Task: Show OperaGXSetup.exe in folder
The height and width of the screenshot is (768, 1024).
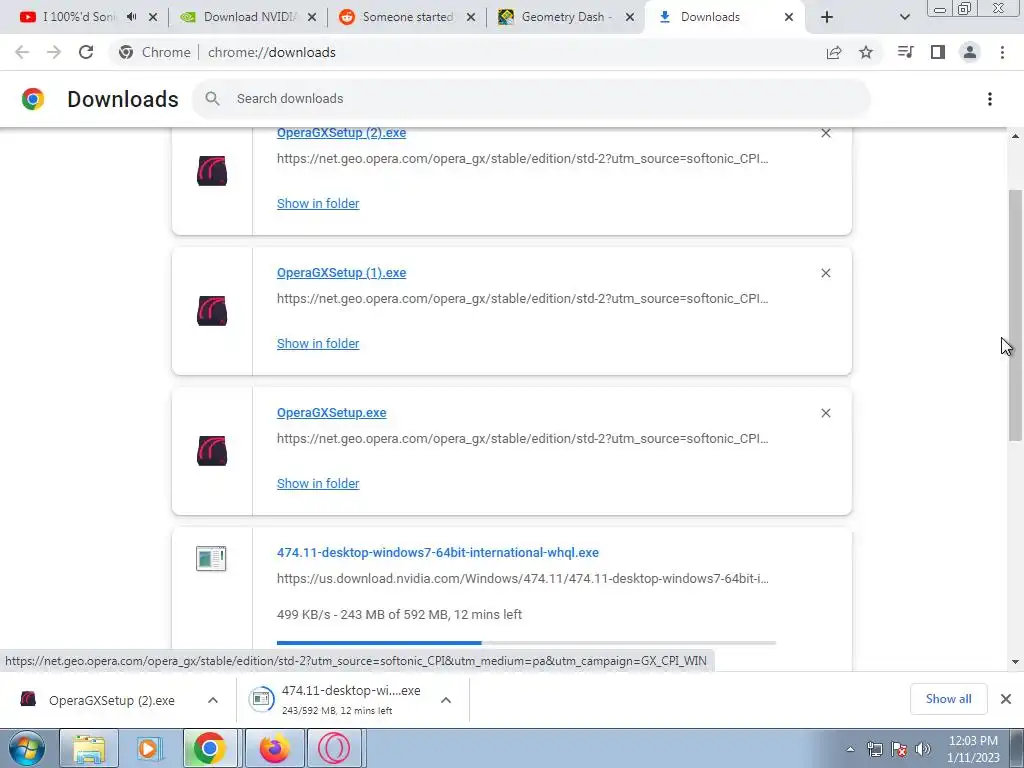Action: click(318, 483)
